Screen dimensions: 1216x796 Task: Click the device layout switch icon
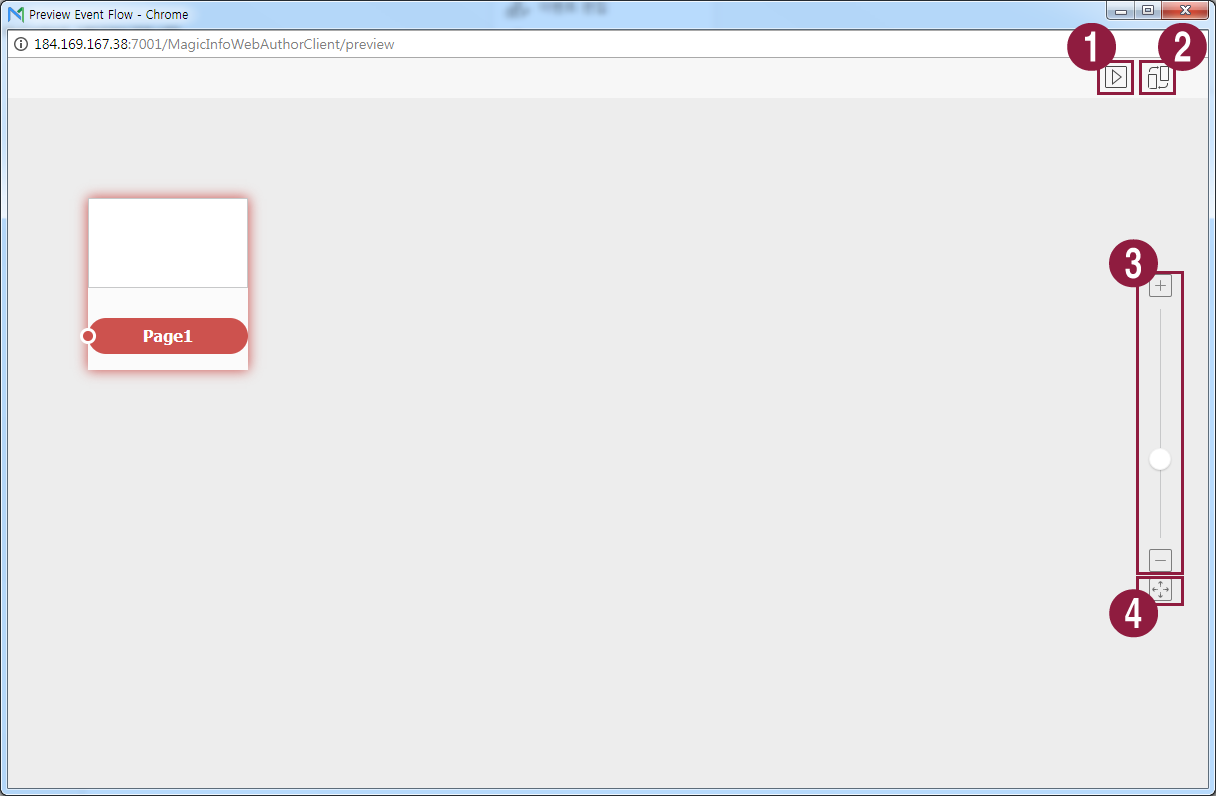click(x=1158, y=77)
